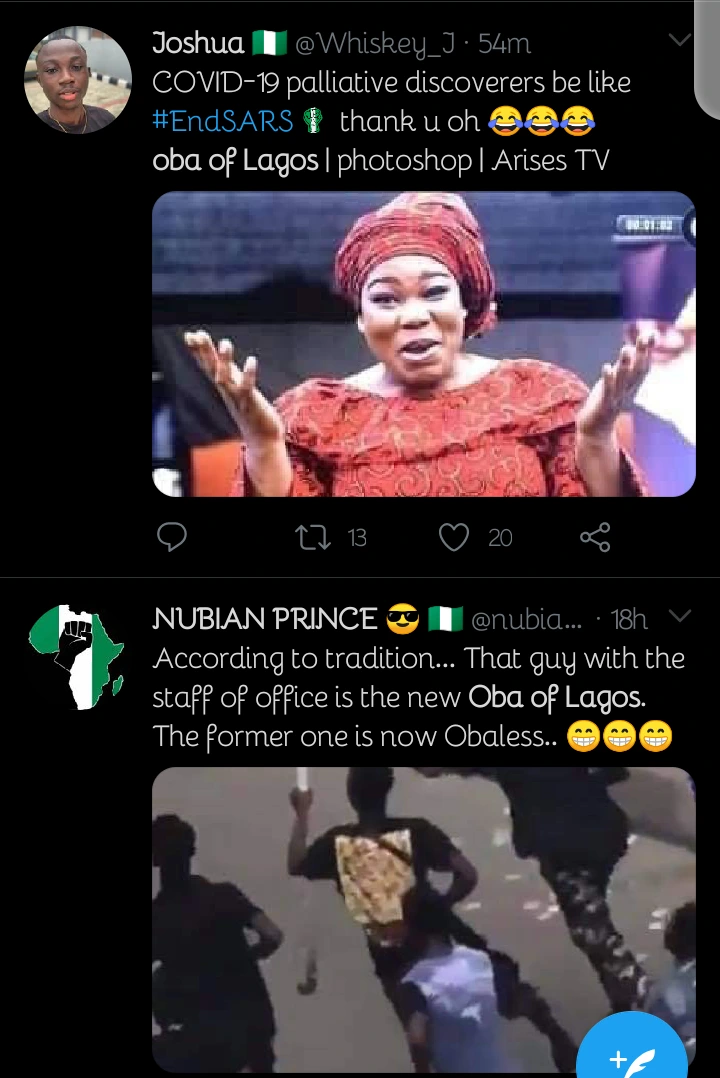Like Joshua's tweet with heart icon

tap(454, 538)
